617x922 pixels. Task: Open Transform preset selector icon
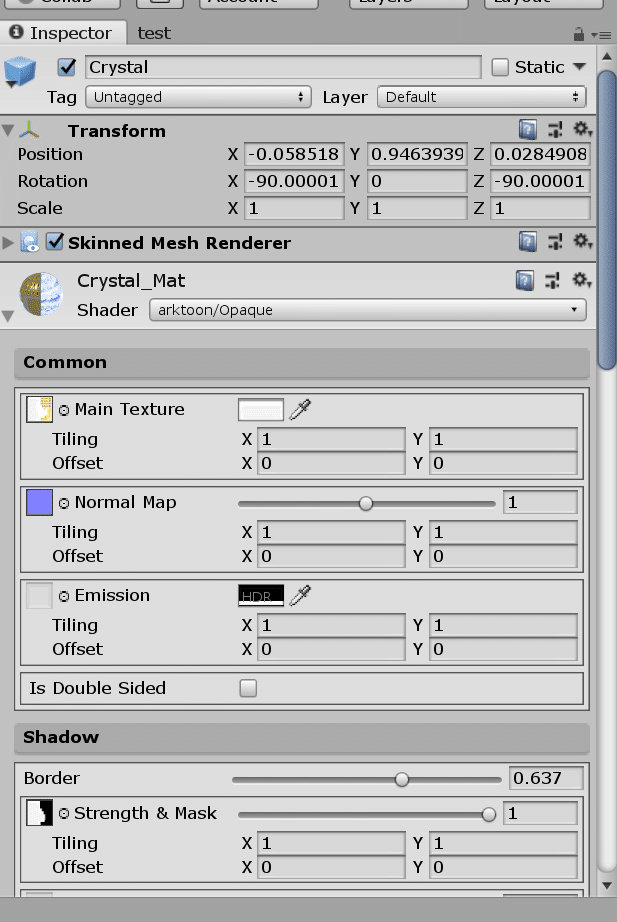tap(555, 129)
